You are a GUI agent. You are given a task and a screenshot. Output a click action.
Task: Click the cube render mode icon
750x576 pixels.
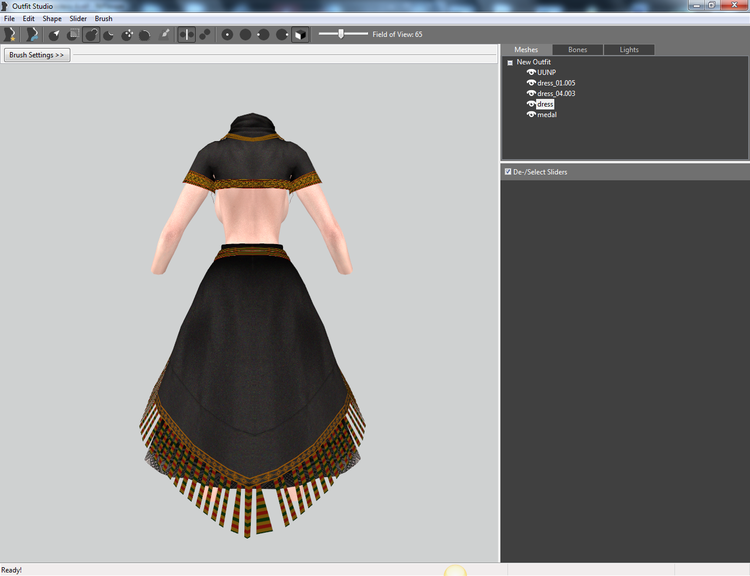pyautogui.click(x=300, y=34)
